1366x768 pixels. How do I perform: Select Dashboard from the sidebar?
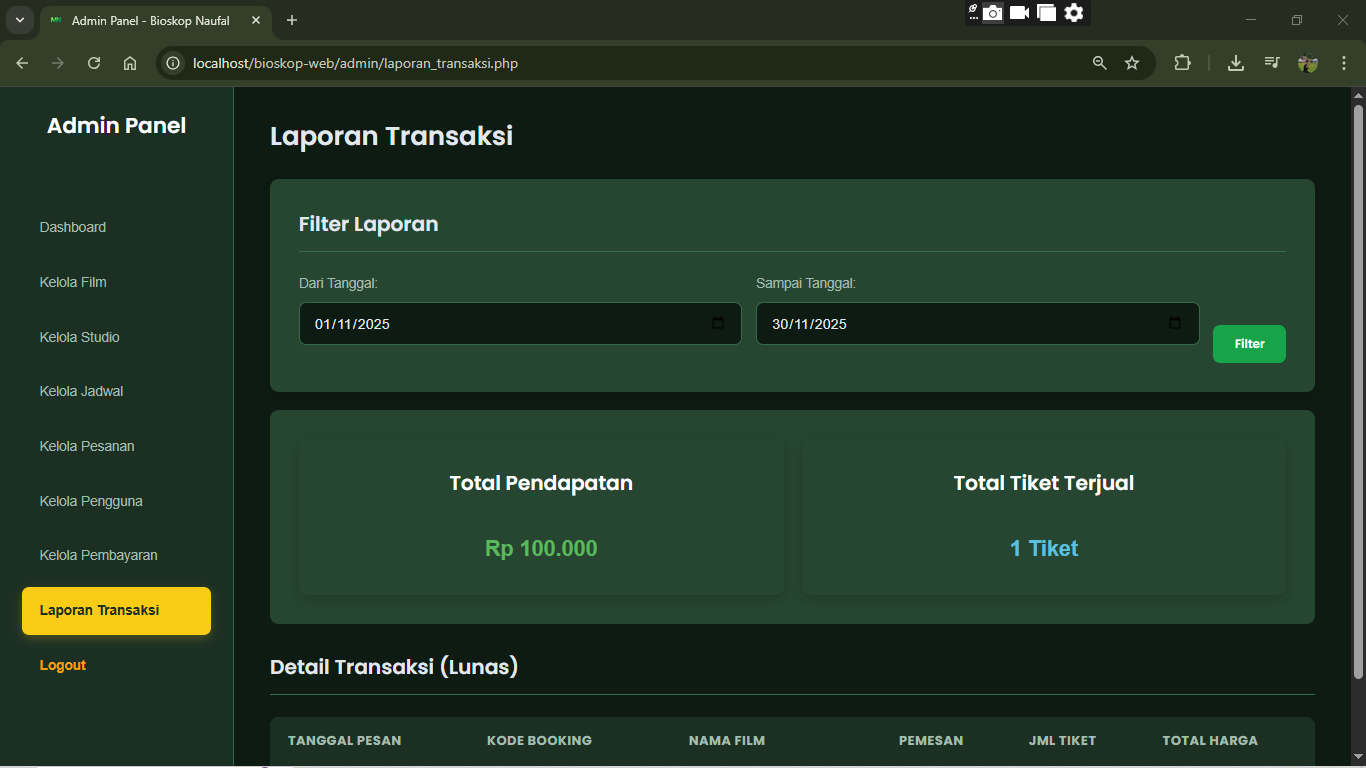[73, 227]
